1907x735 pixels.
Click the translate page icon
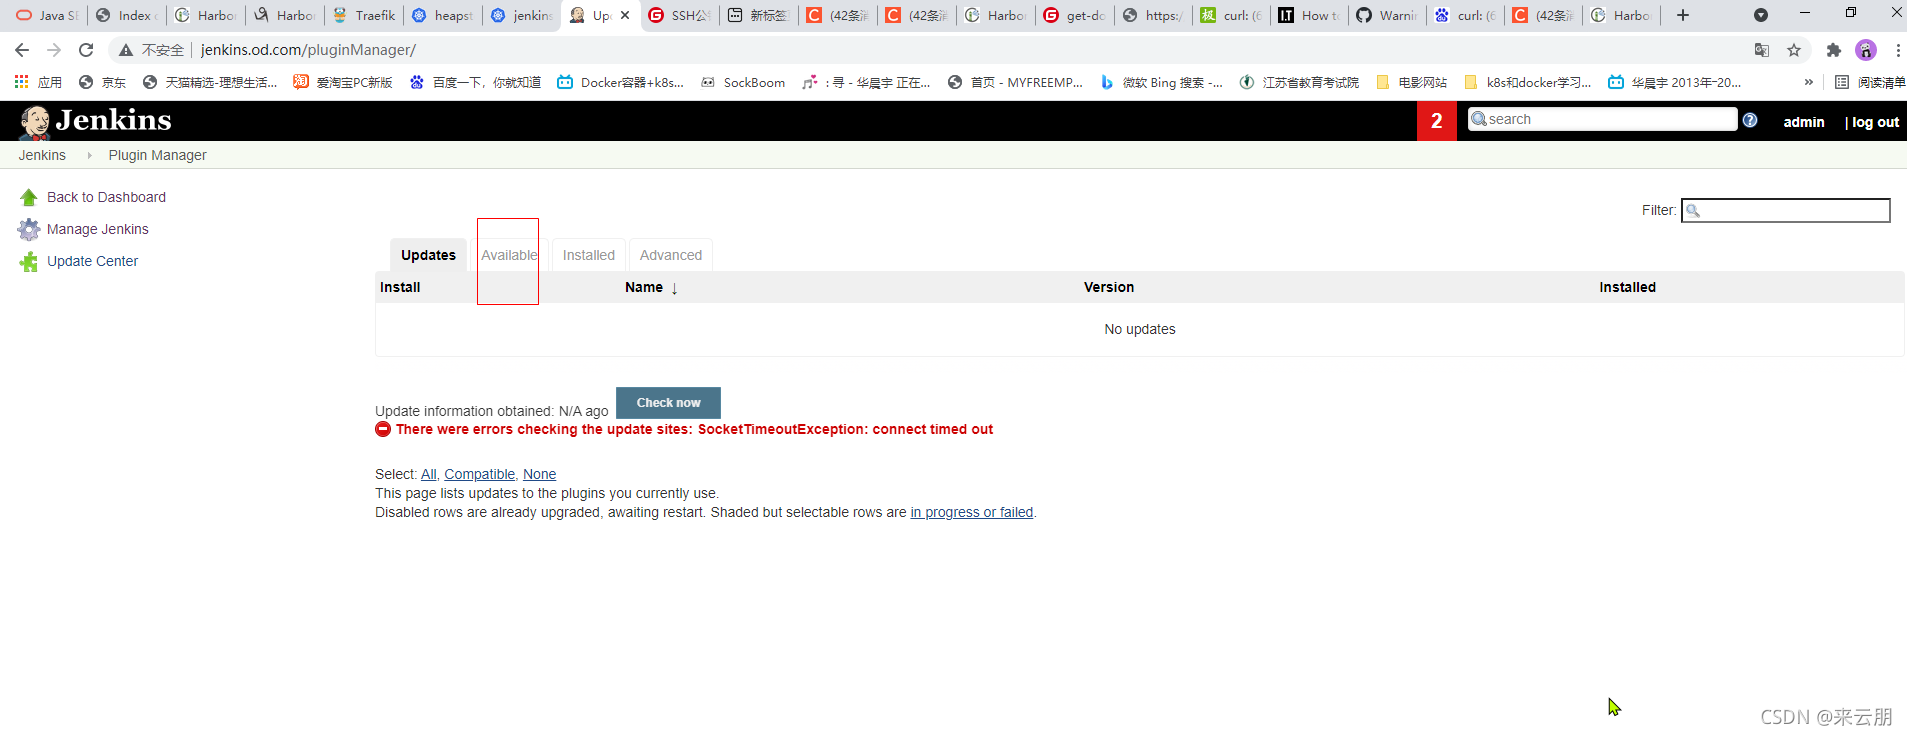coord(1762,50)
